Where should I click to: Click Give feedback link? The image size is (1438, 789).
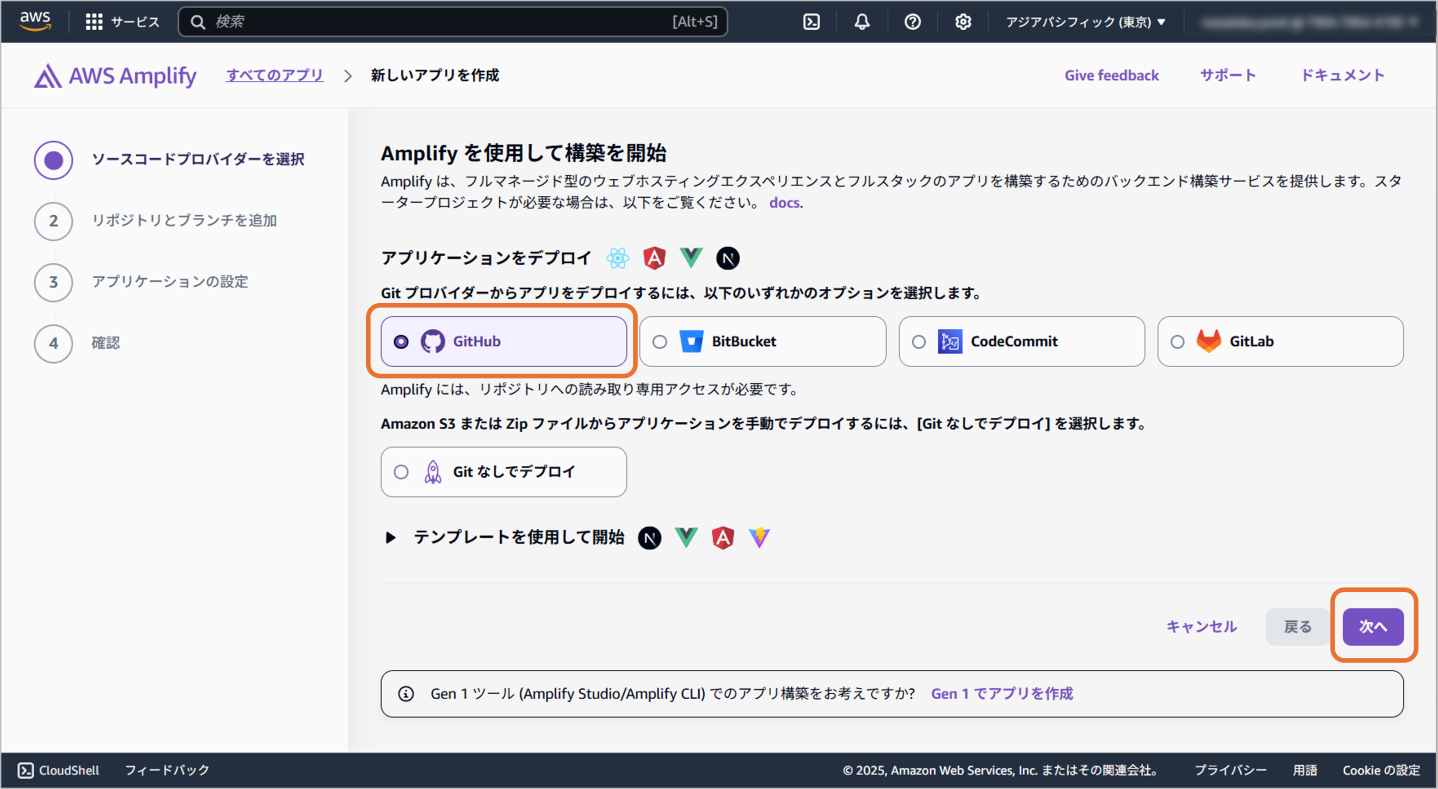1112,75
